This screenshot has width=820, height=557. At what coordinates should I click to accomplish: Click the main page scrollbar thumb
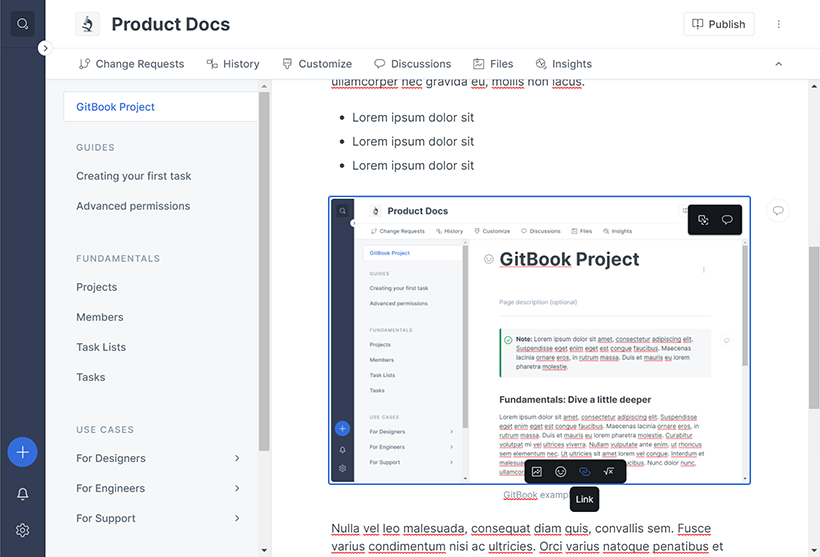814,327
